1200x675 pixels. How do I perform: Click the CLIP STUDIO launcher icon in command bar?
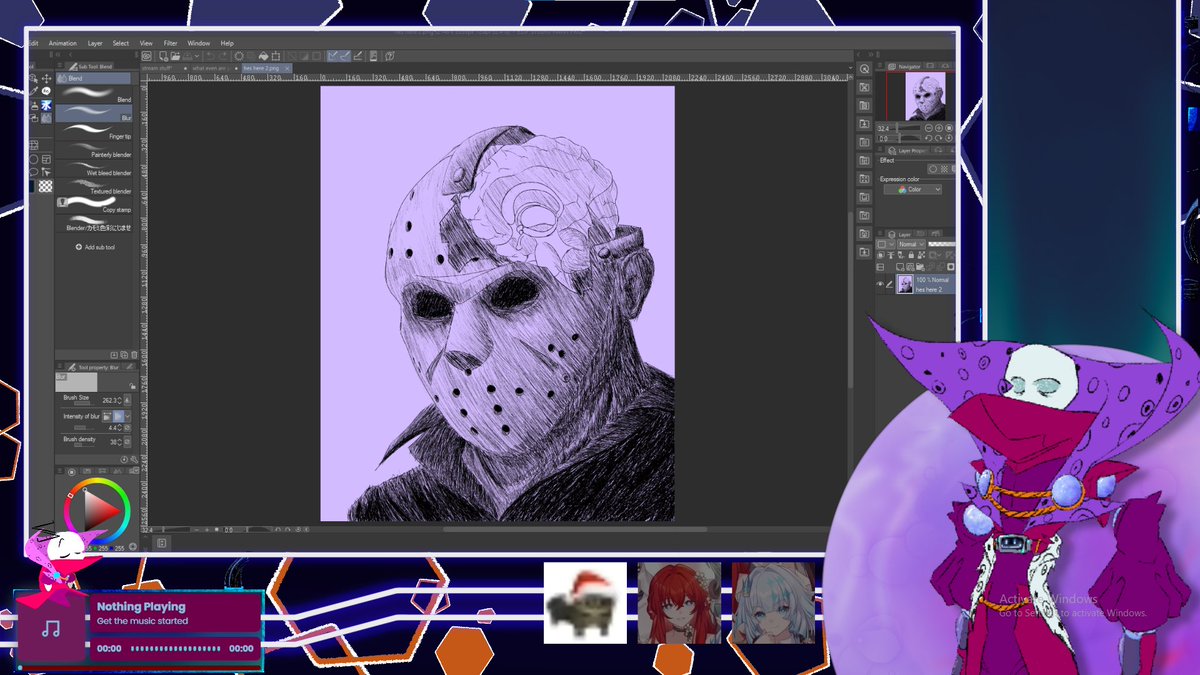pos(146,56)
